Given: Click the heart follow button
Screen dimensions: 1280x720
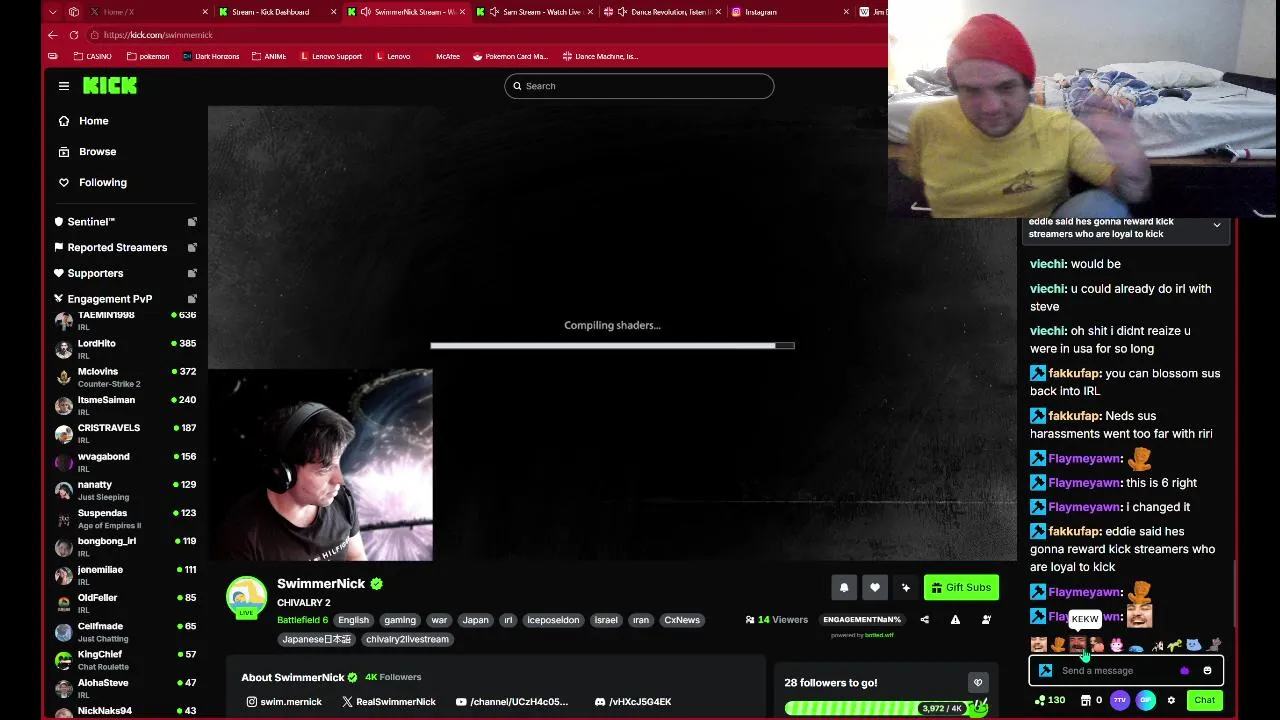Looking at the screenshot, I should click(875, 588).
